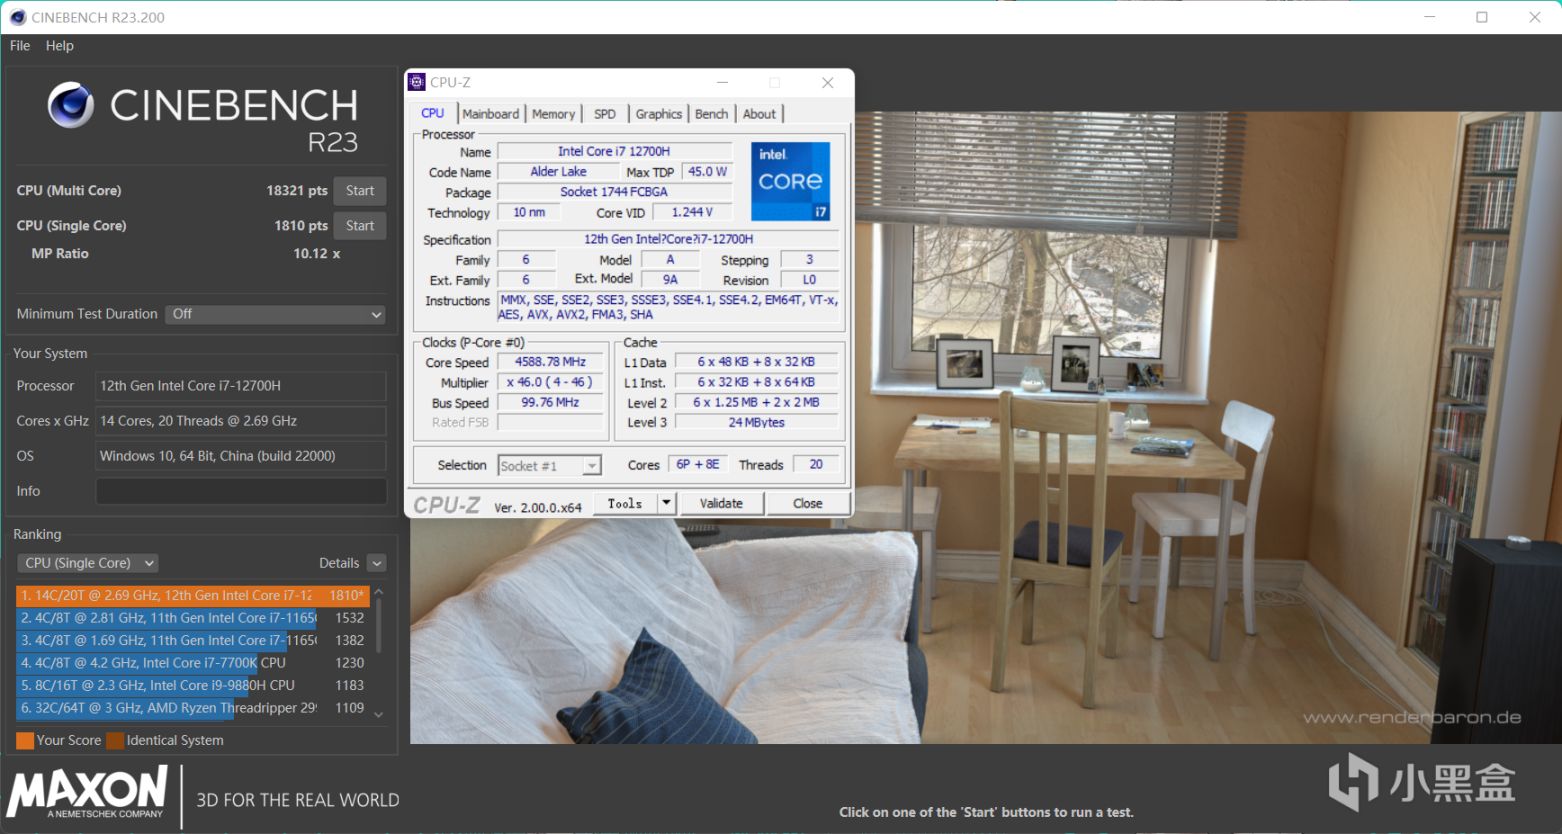Viewport: 1562px width, 834px height.
Task: Click the Multiplier value x 46.0
Action: 551,382
